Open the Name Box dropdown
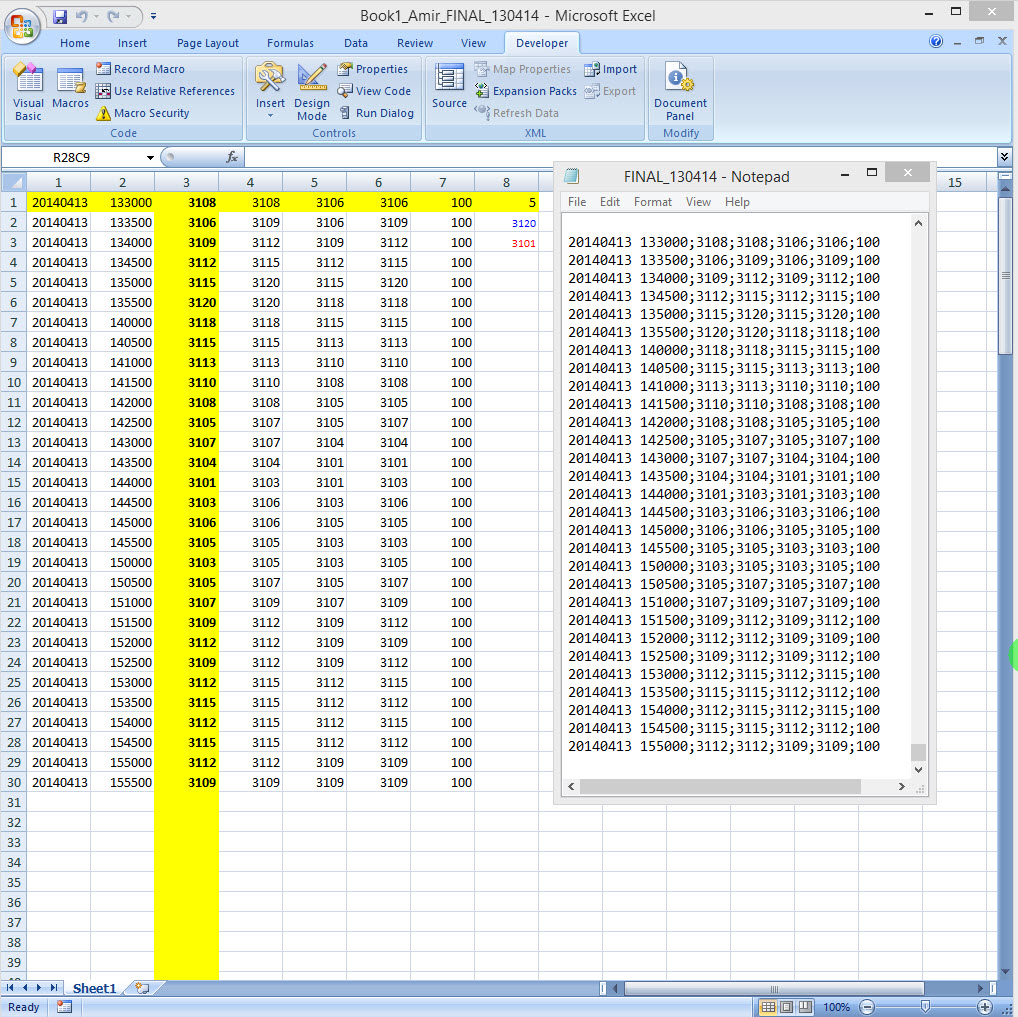 click(x=150, y=158)
